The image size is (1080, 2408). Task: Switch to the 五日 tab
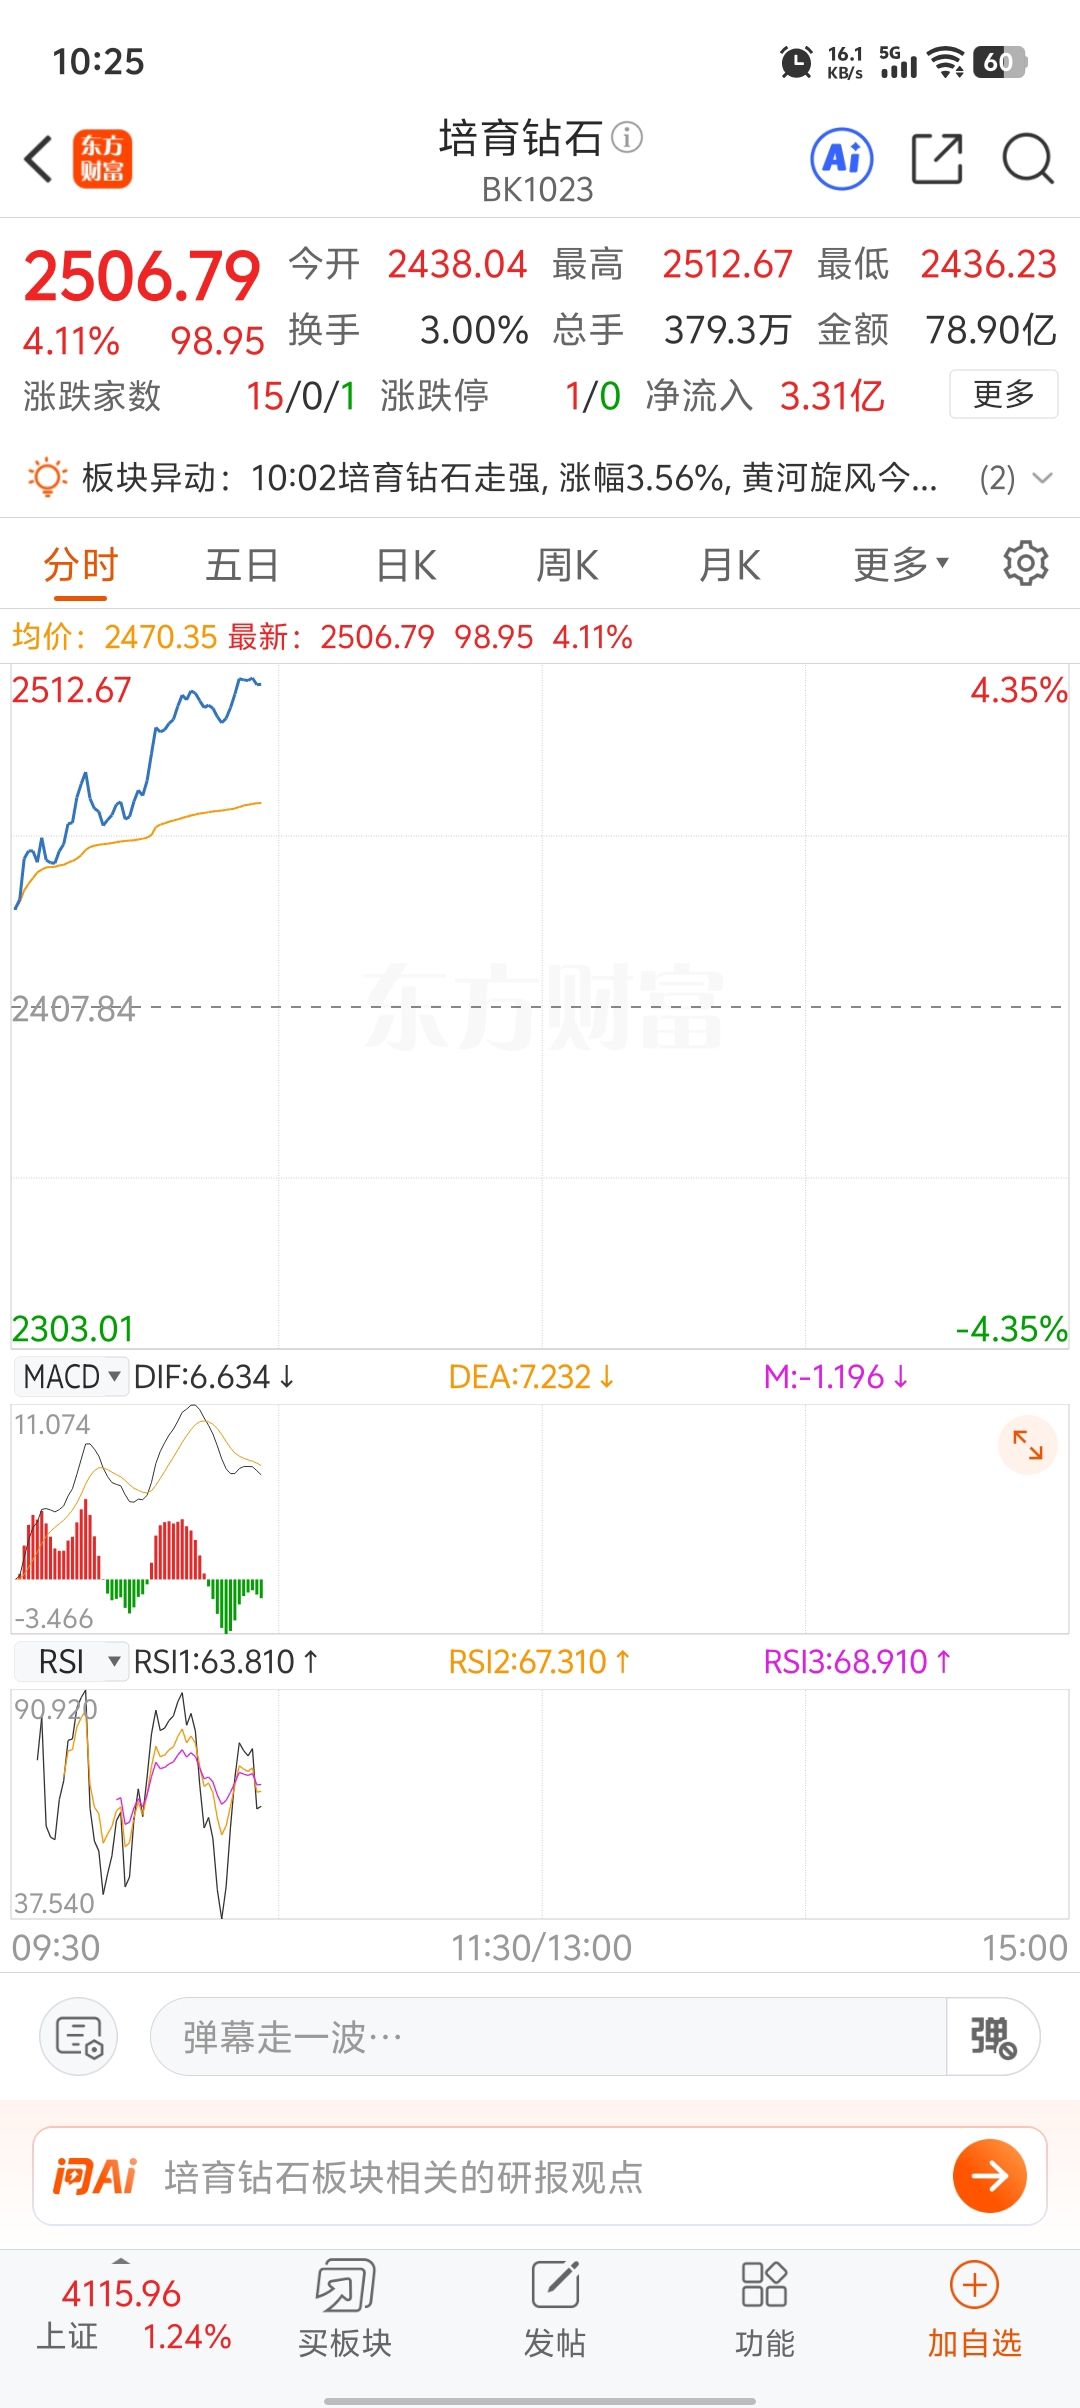pos(242,565)
